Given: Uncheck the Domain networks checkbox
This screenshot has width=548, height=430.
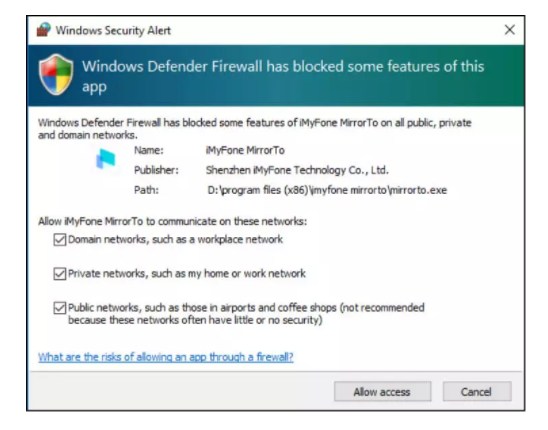Looking at the screenshot, I should 60,240.
